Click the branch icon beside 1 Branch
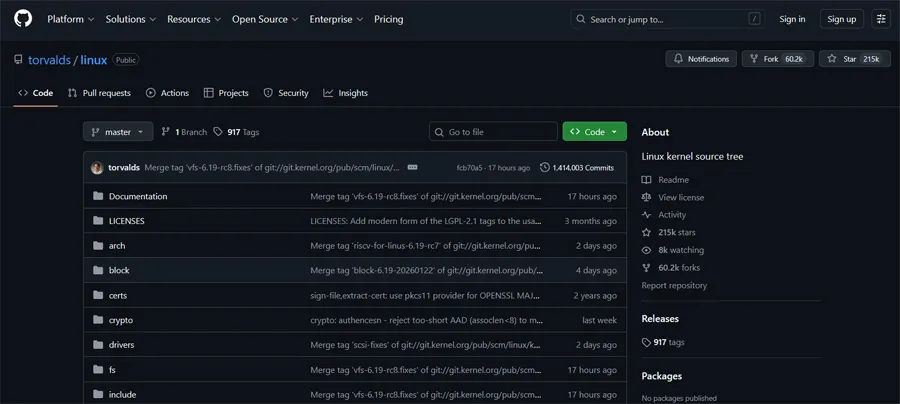Image resolution: width=900 pixels, height=404 pixels. 165,132
